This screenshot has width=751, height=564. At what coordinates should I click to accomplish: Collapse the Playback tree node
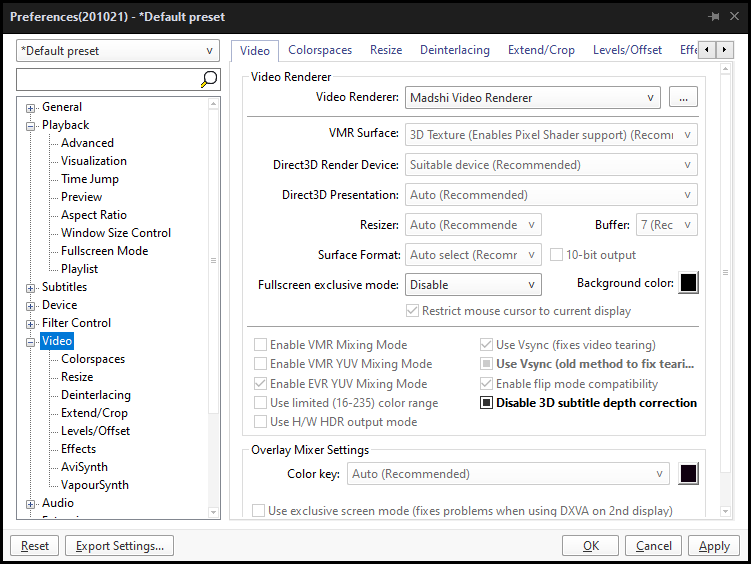[x=30, y=126]
